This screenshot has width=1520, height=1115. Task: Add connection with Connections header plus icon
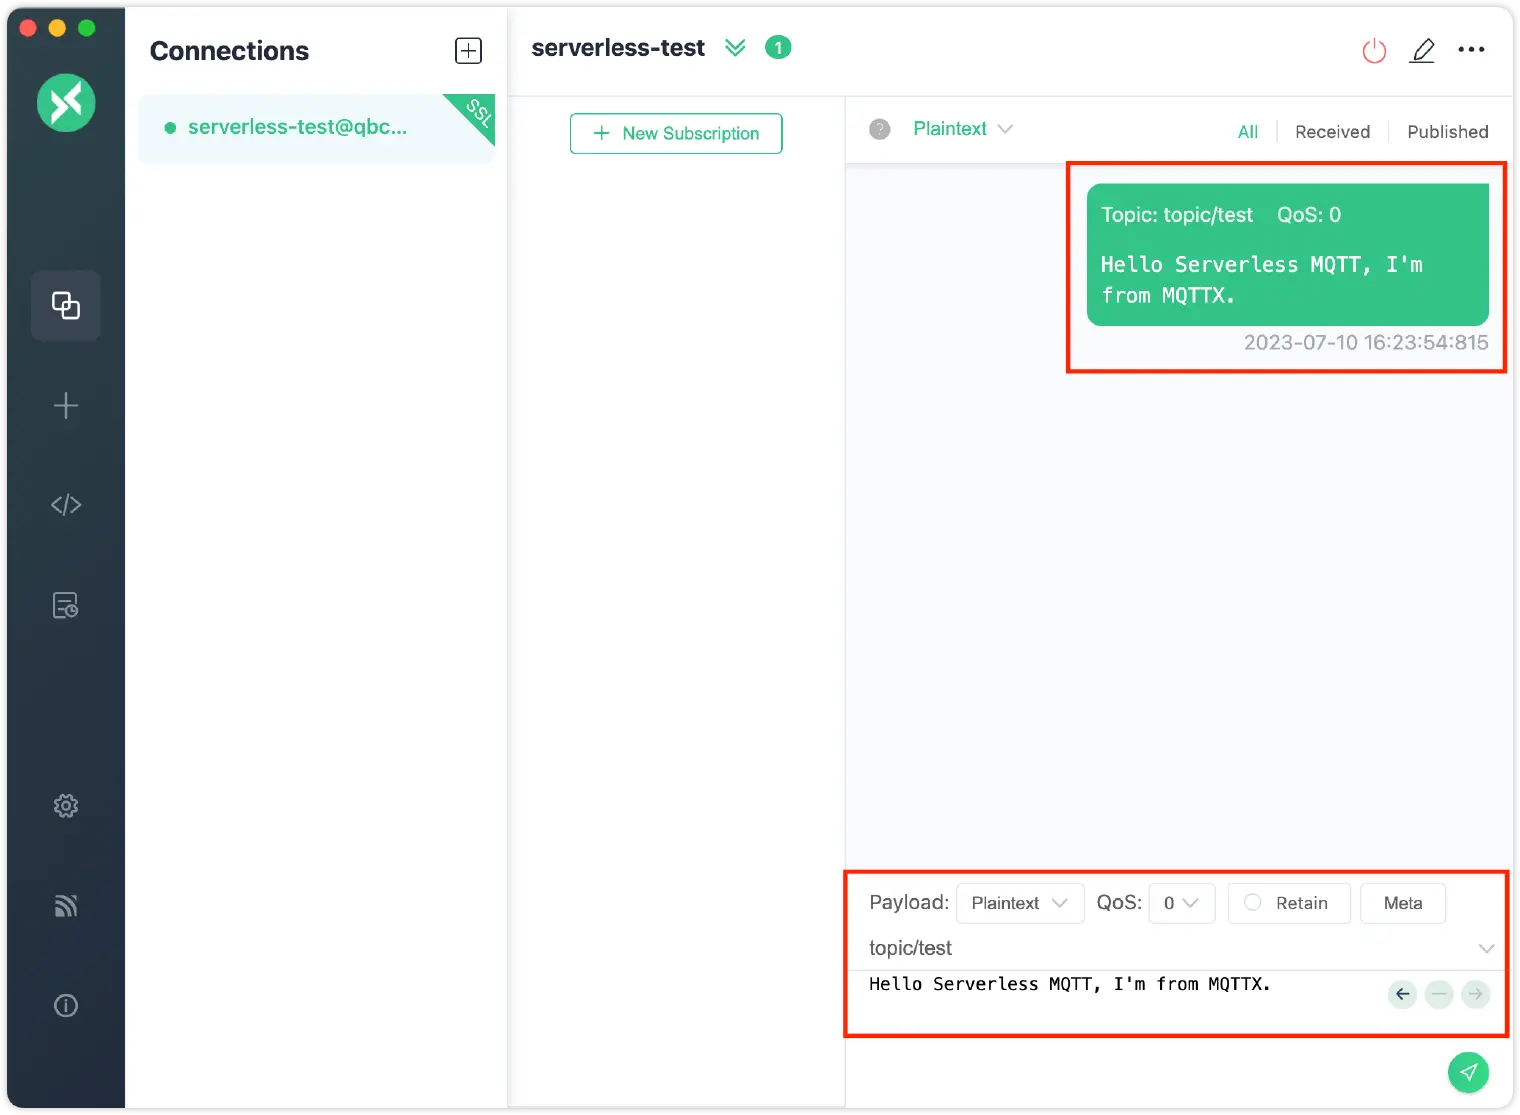pyautogui.click(x=468, y=50)
